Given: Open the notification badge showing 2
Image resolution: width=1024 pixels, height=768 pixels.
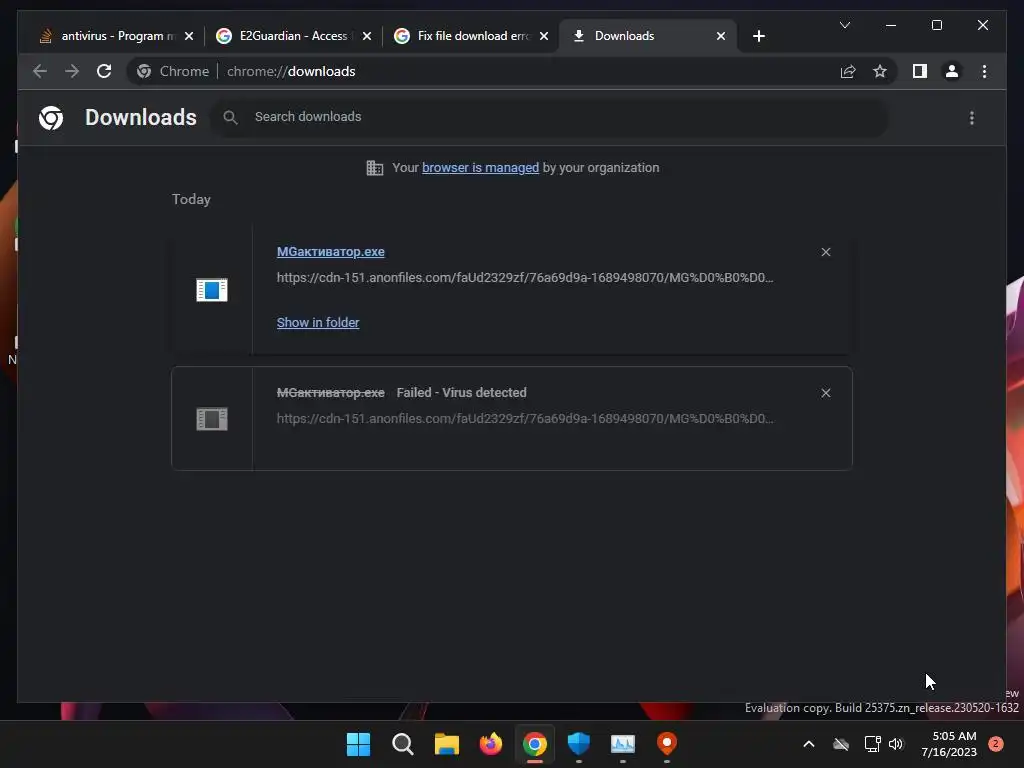Looking at the screenshot, I should point(995,744).
